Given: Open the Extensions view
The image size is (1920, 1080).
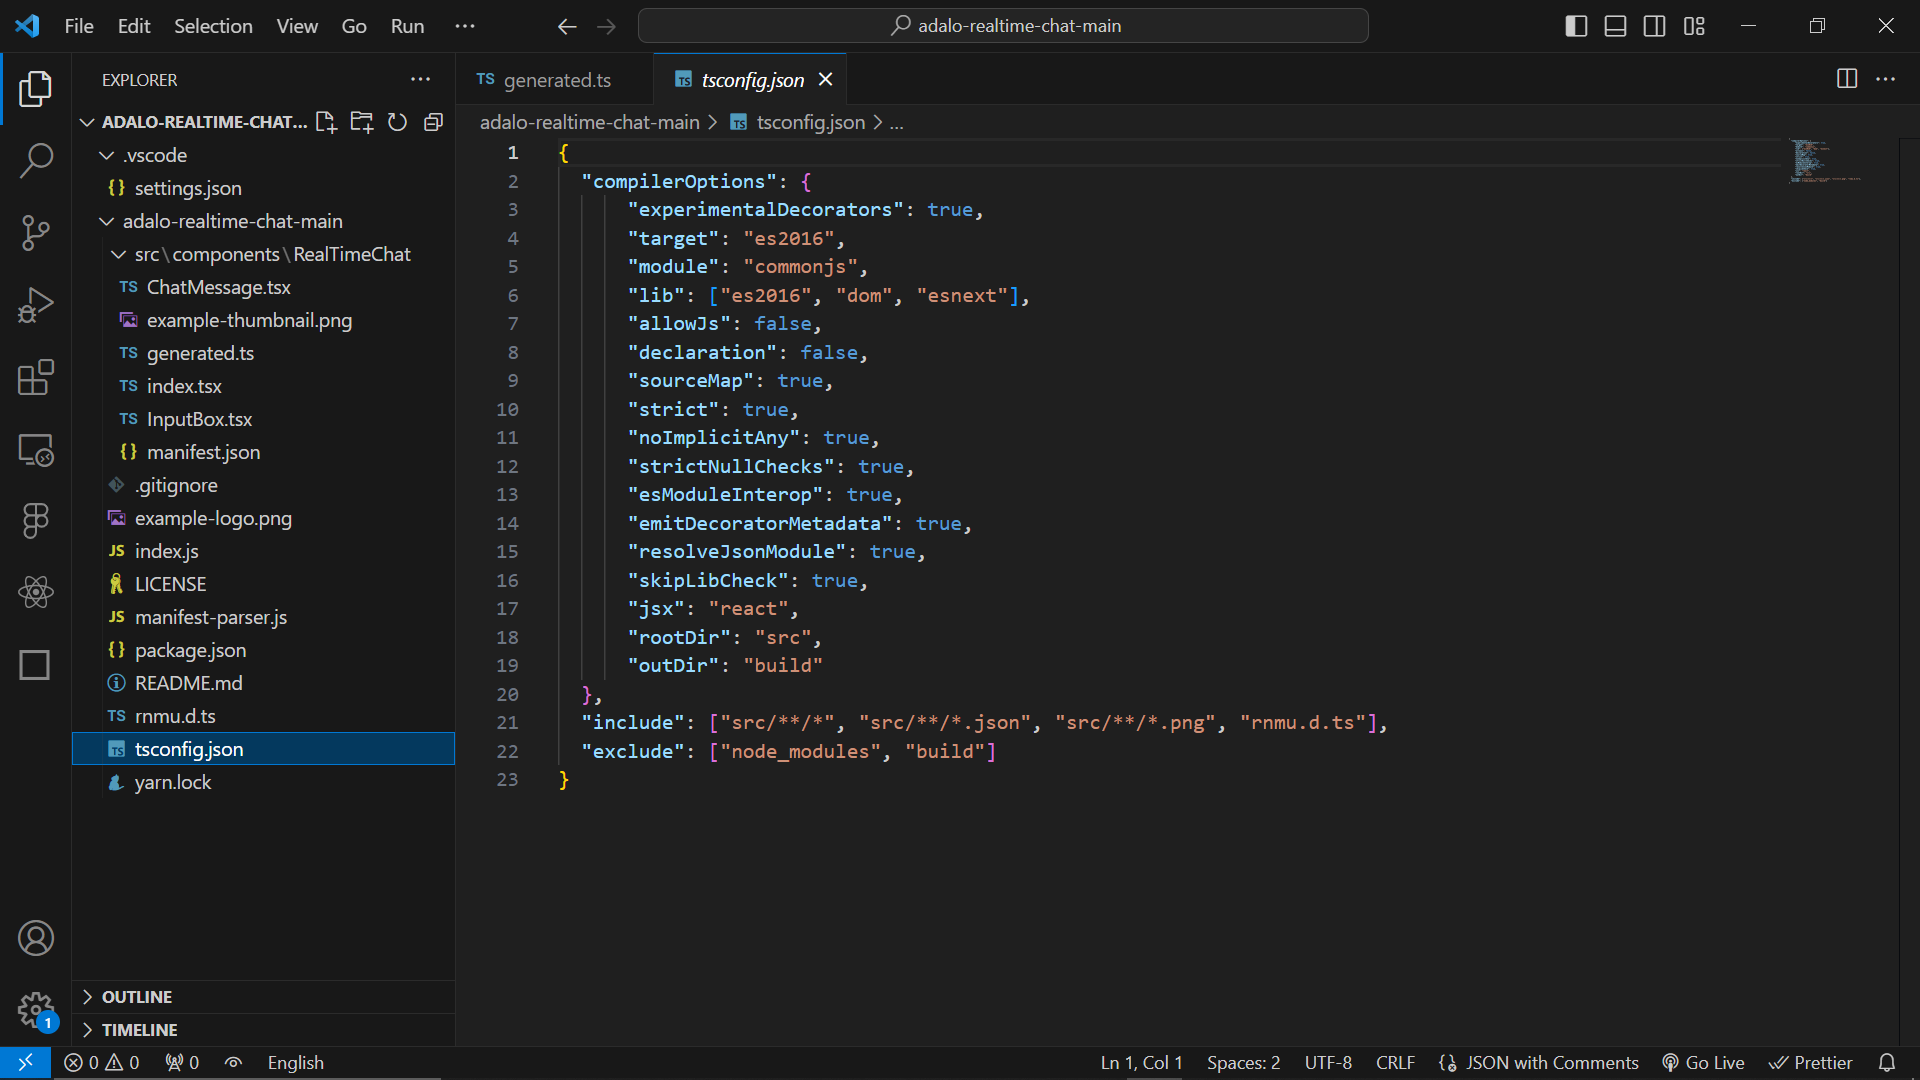Looking at the screenshot, I should point(36,378).
